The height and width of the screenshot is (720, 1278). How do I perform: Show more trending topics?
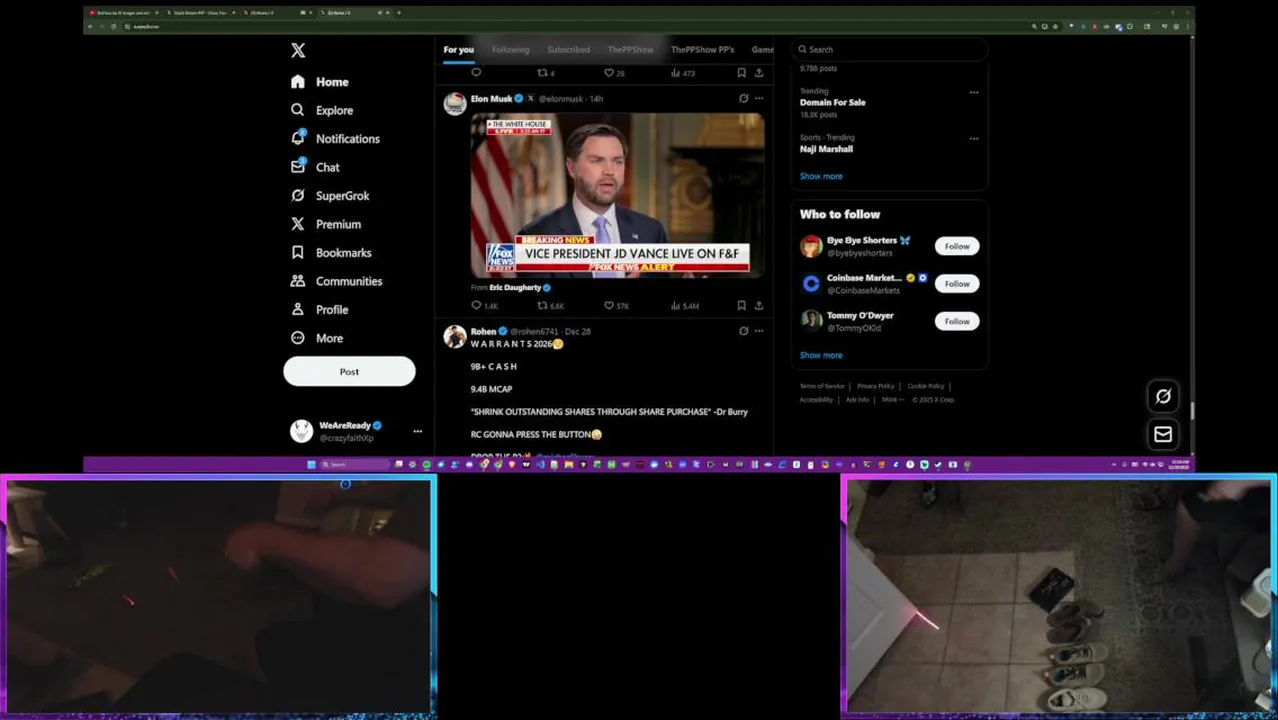(x=821, y=176)
